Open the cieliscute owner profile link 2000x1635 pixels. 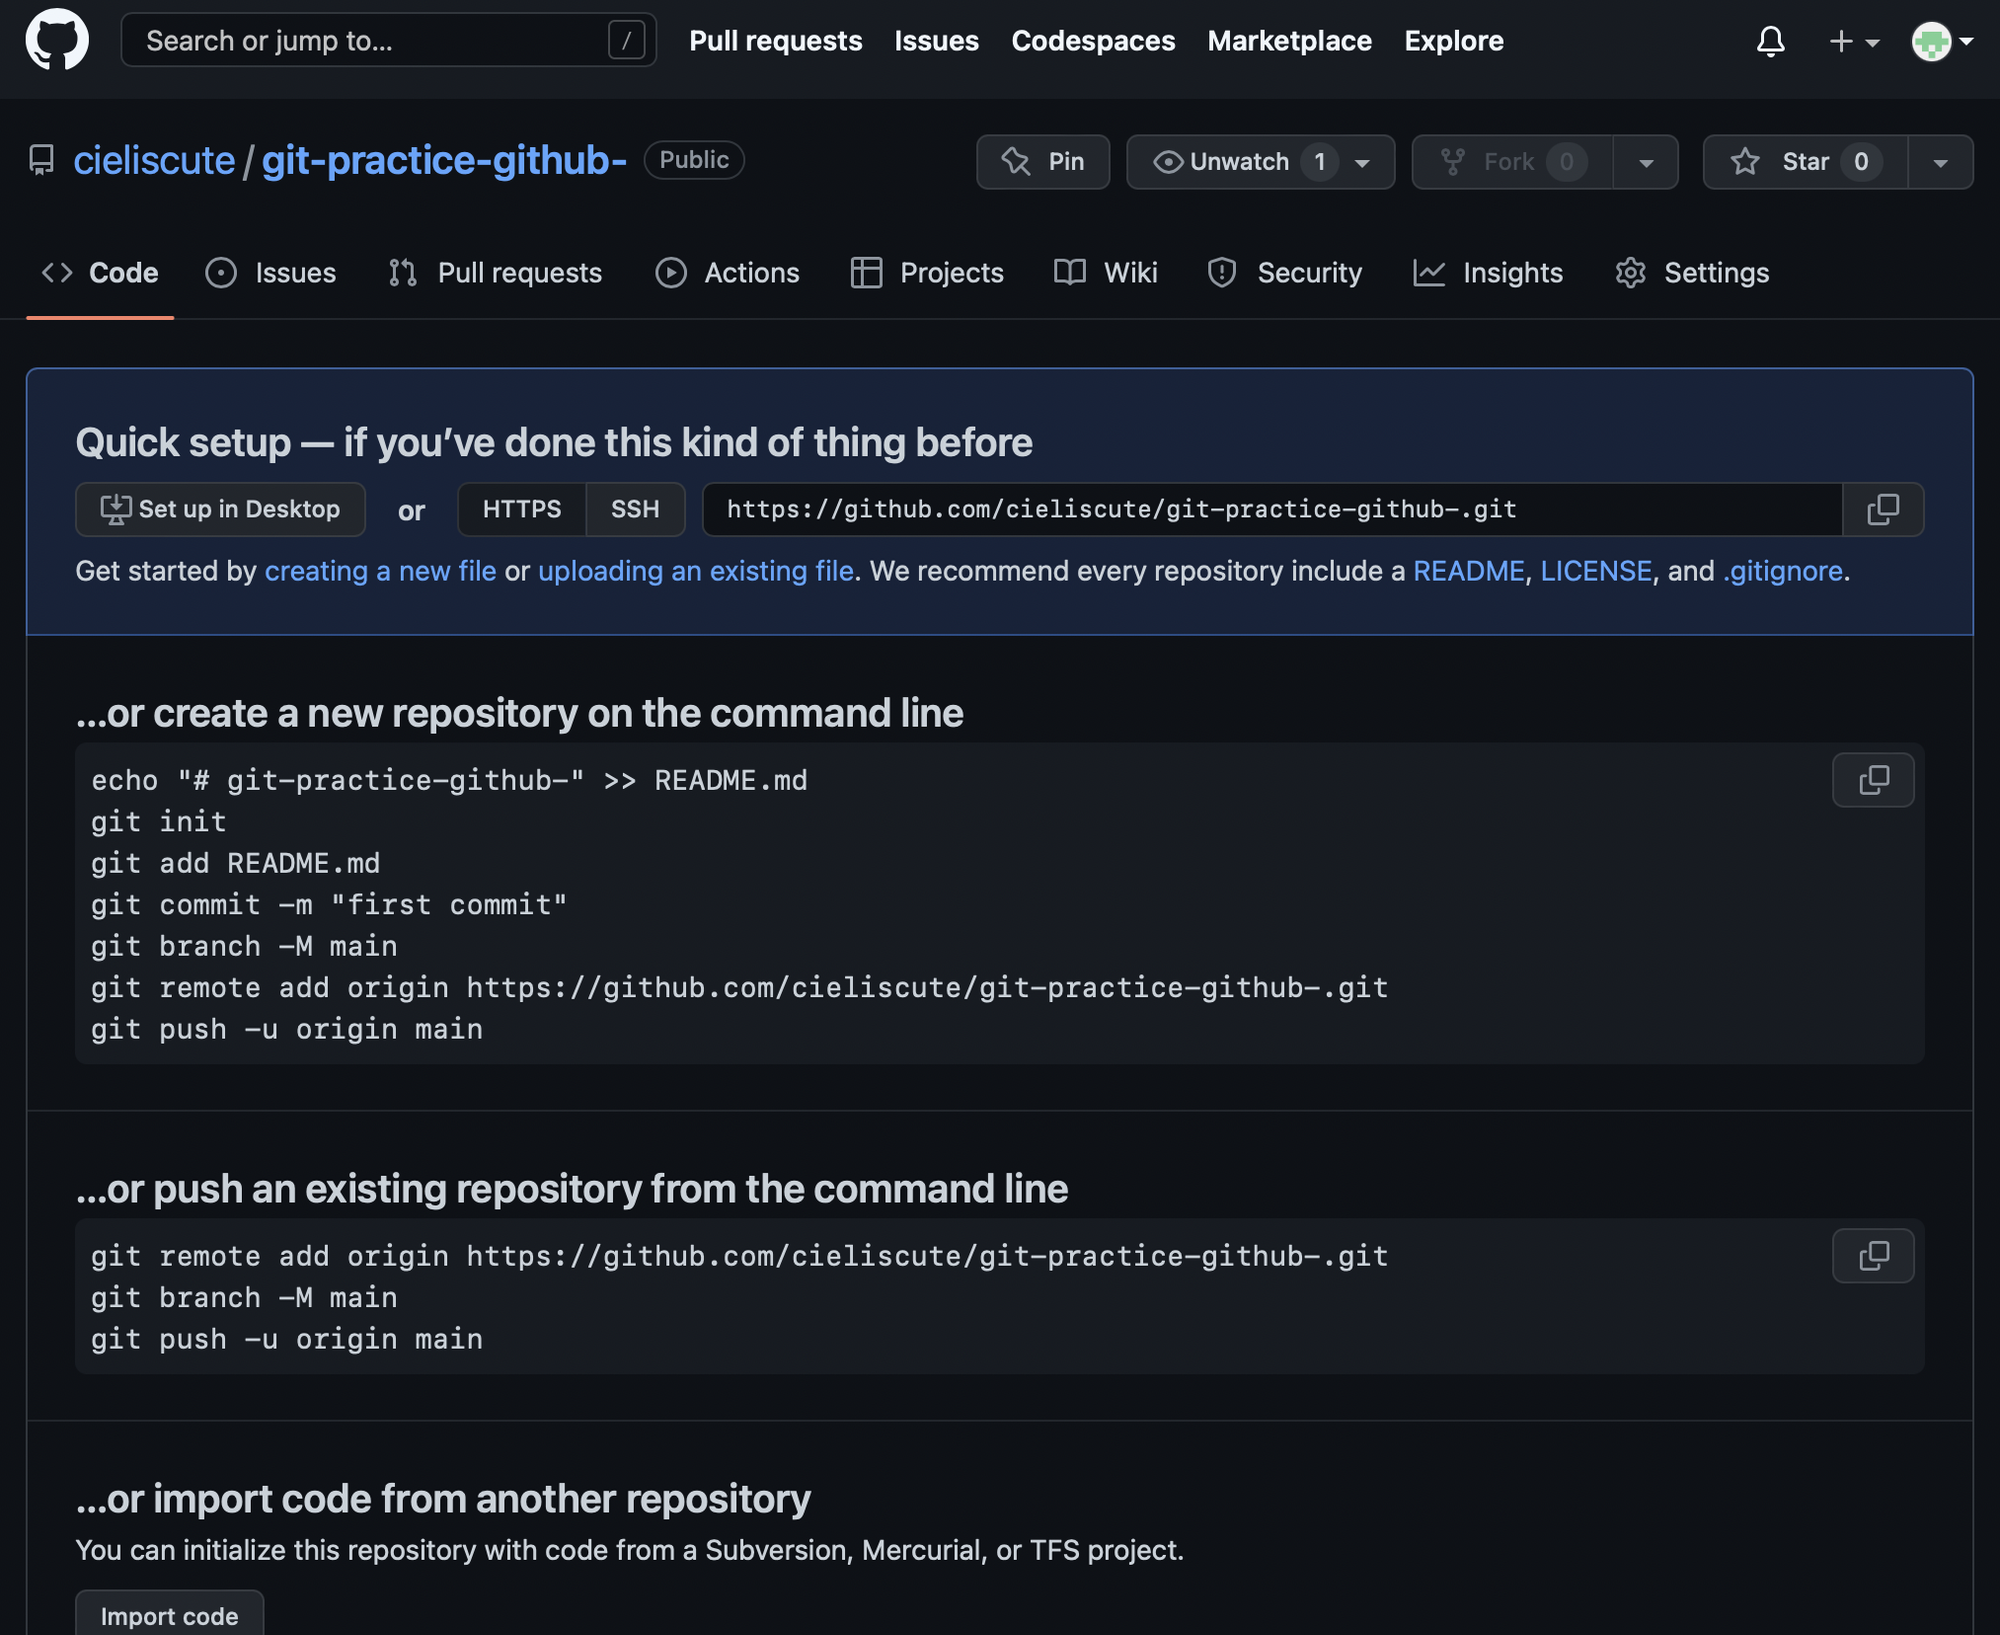tap(154, 160)
